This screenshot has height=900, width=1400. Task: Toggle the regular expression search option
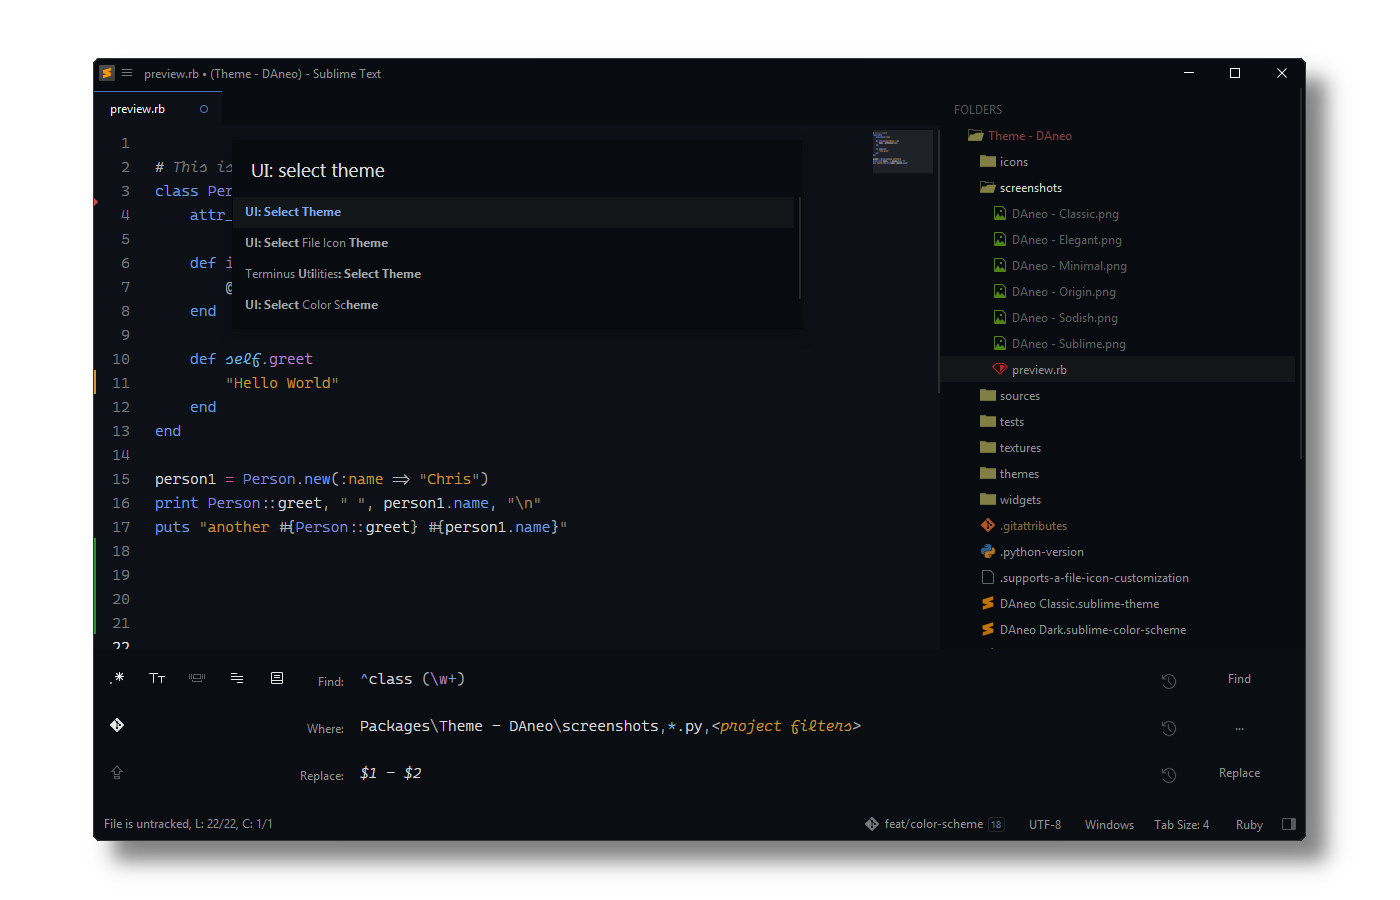click(x=117, y=678)
